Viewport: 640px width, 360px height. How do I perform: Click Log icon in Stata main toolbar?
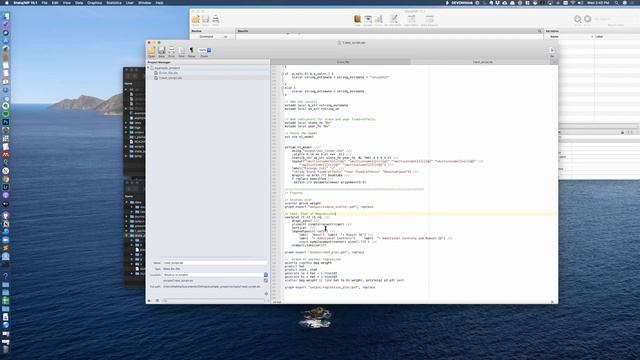pyautogui.click(x=358, y=20)
